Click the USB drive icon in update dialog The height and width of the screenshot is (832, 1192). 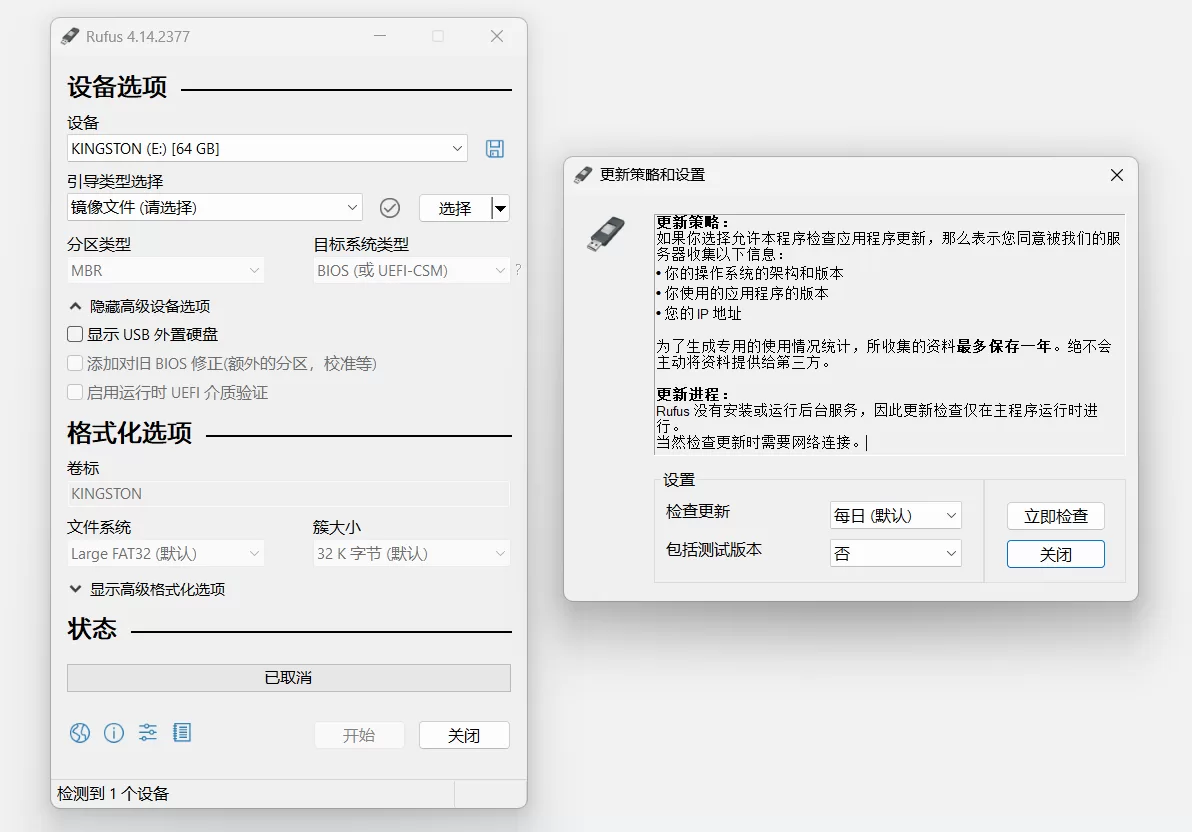click(606, 233)
